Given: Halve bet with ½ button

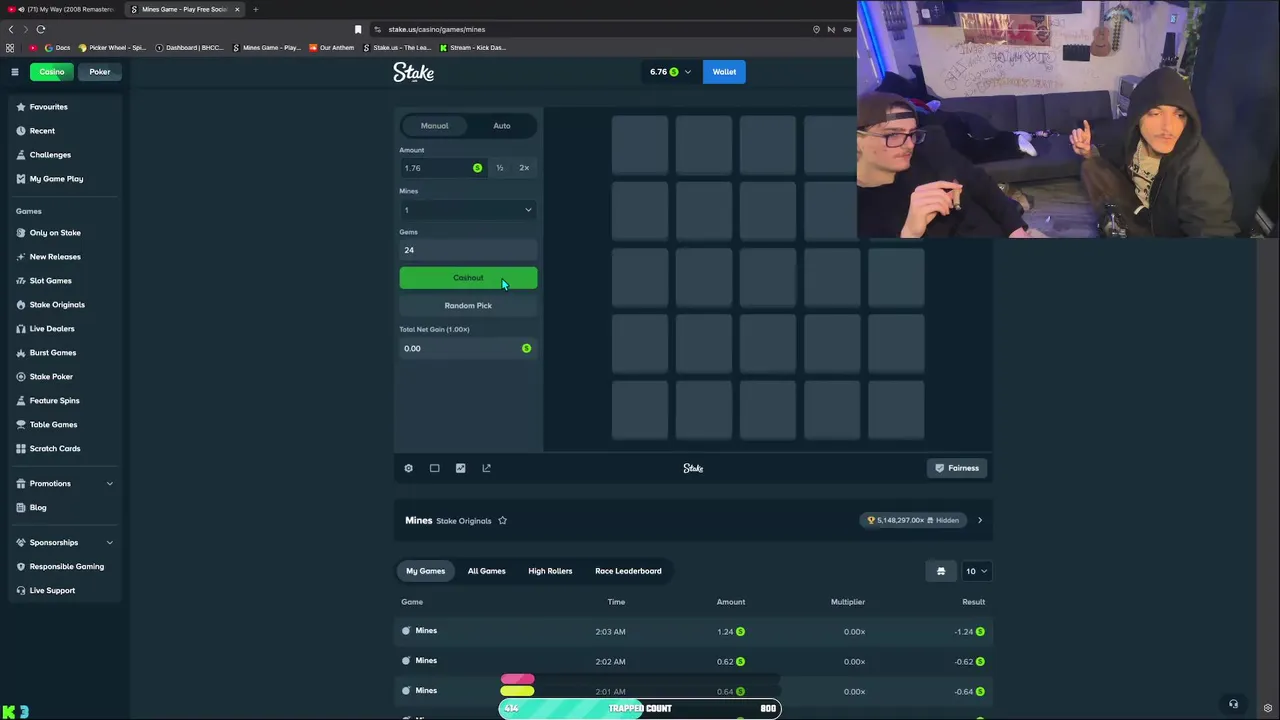Looking at the screenshot, I should [x=500, y=168].
